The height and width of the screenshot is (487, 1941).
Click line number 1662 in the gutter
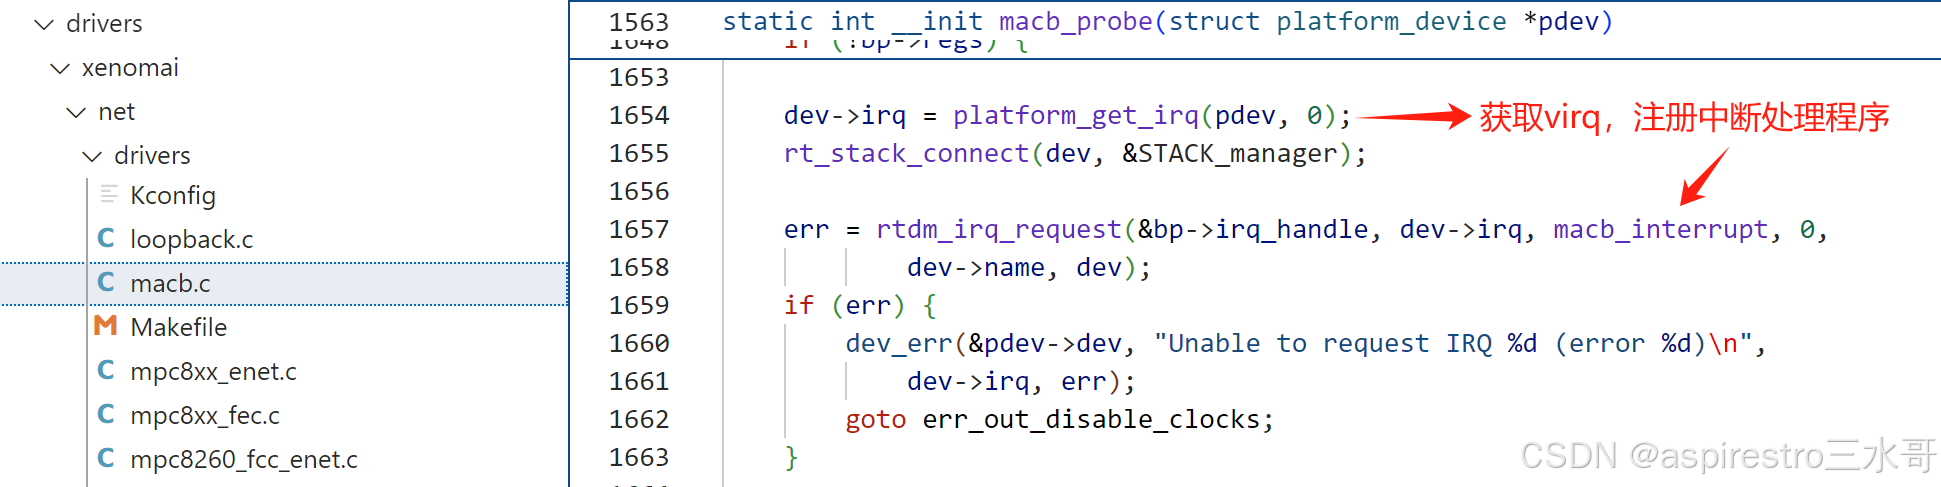639,420
